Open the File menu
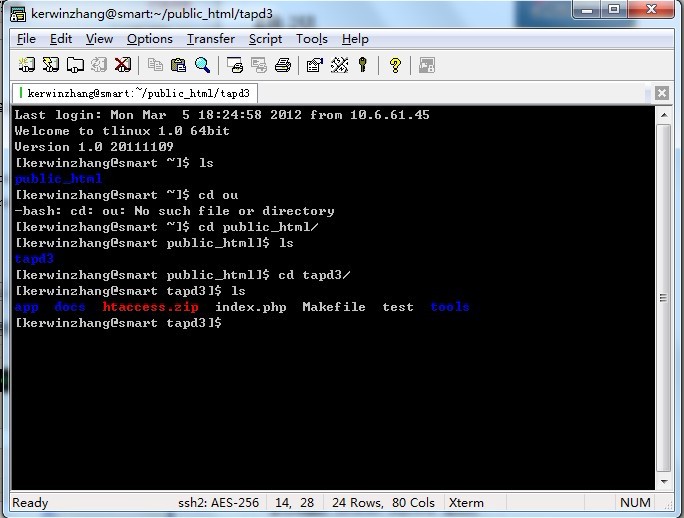684x518 pixels. (x=26, y=39)
